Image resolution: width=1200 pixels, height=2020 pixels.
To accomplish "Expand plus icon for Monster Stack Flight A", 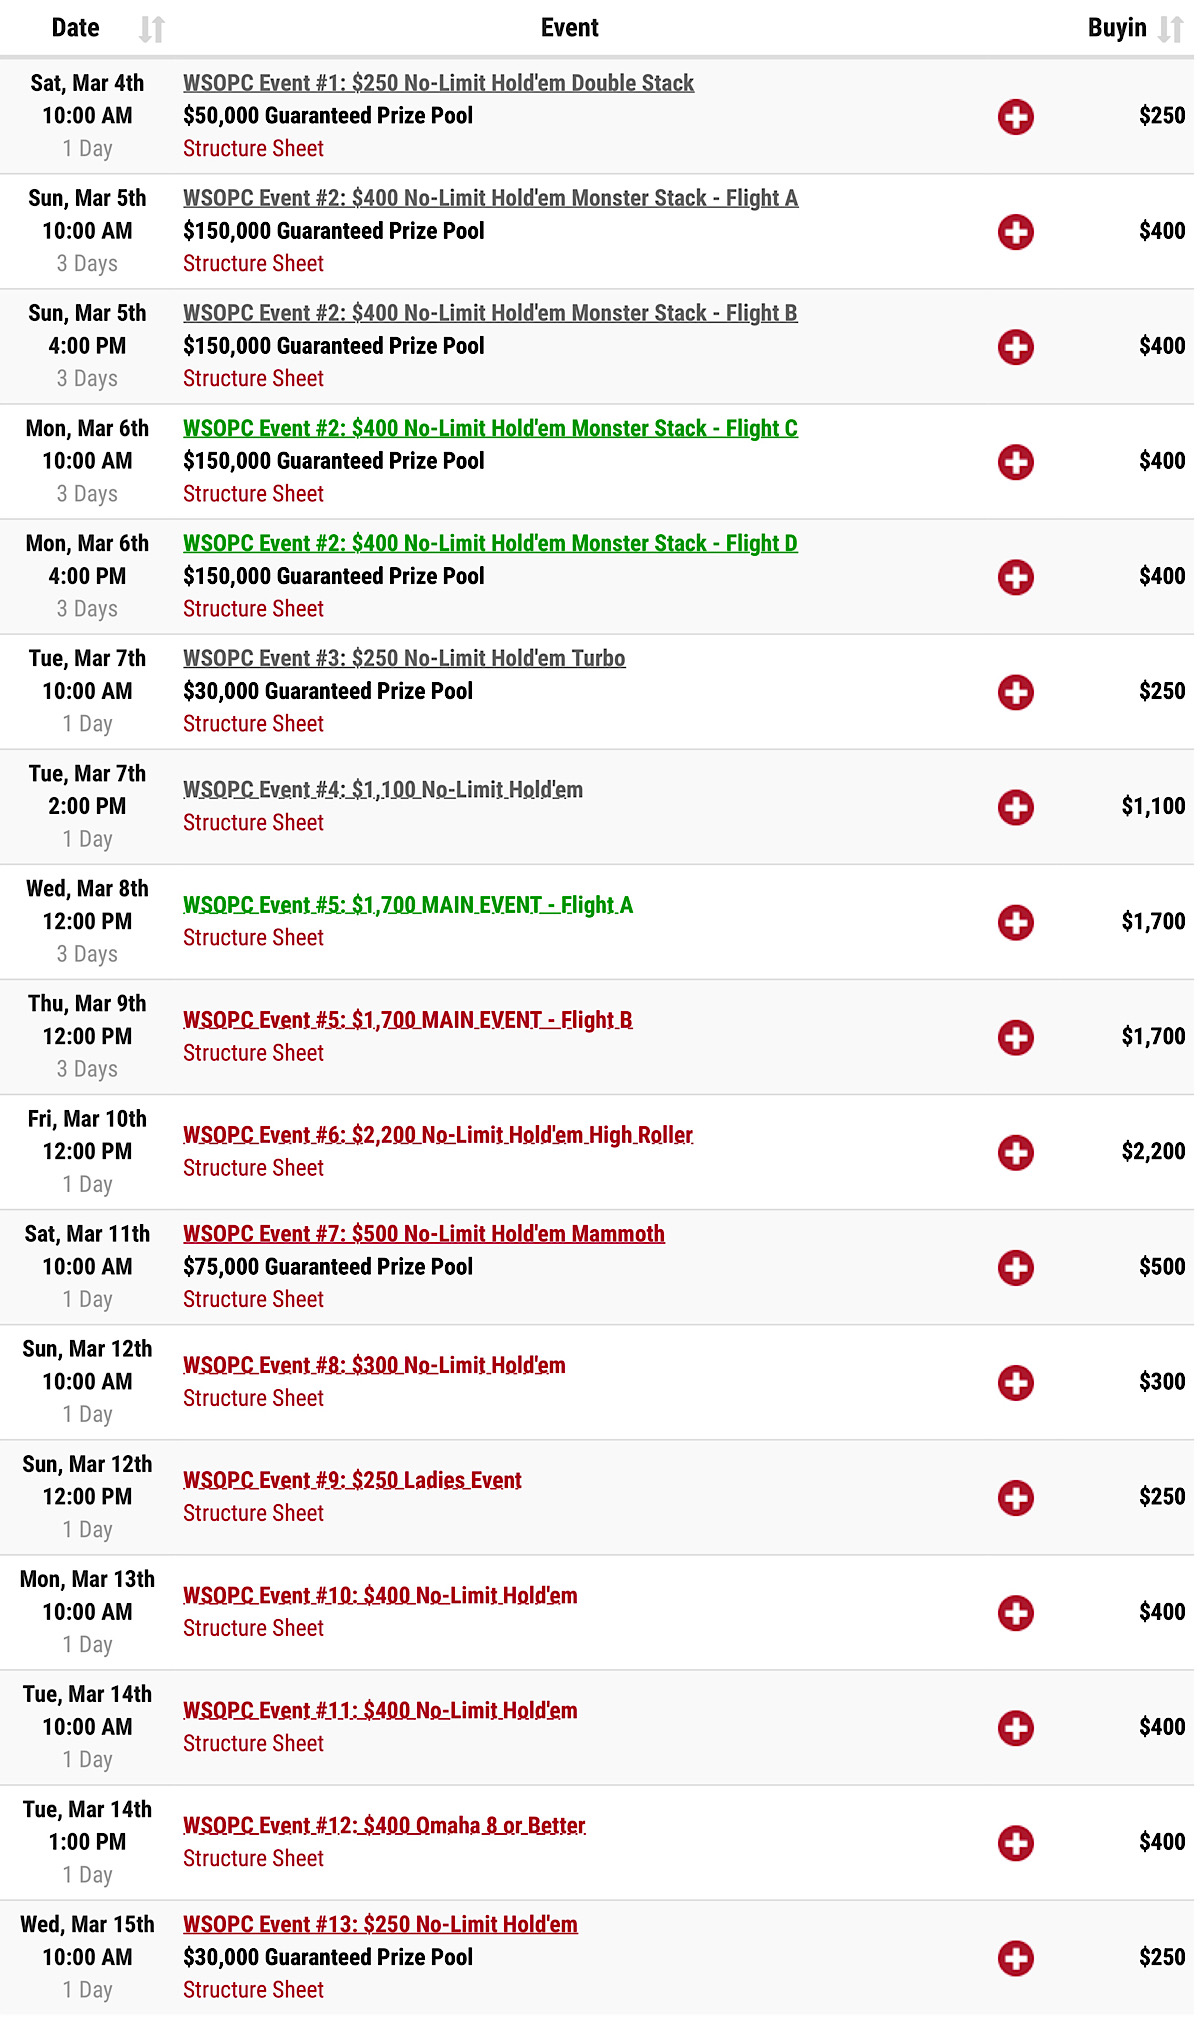I will (x=1015, y=231).
